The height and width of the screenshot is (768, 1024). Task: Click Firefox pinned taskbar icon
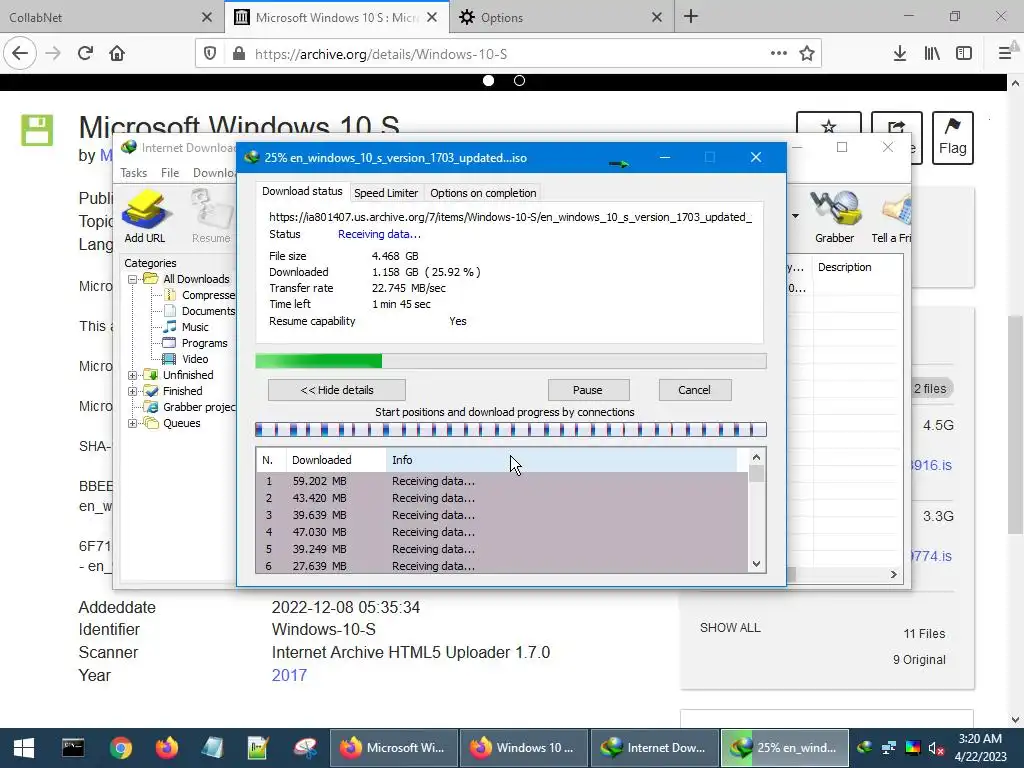click(x=167, y=748)
